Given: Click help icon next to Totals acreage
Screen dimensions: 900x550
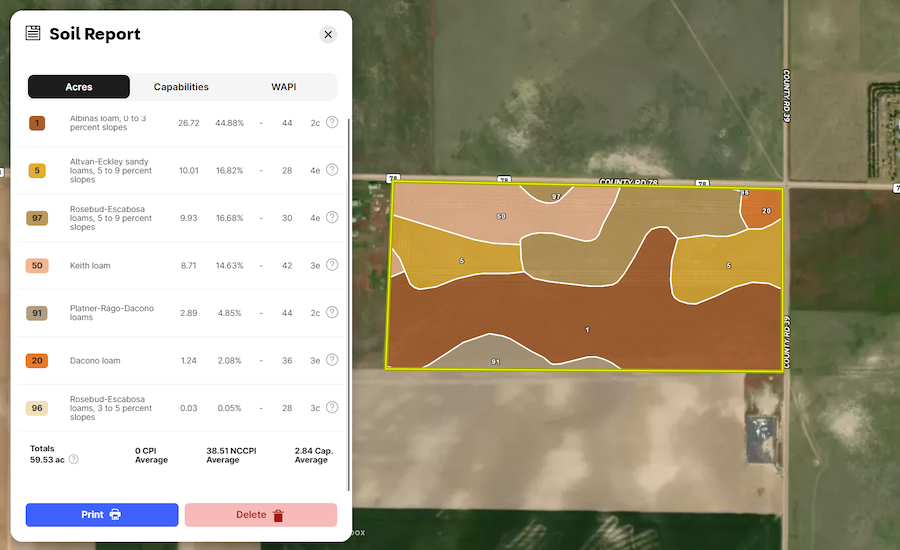Looking at the screenshot, I should pos(73,460).
